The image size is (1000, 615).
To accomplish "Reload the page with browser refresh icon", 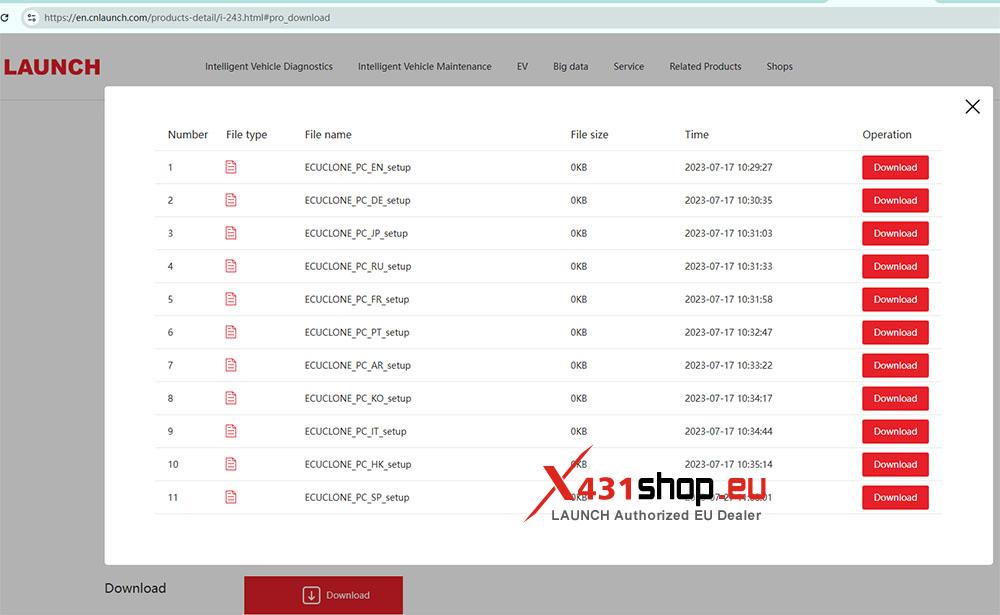I will 4,18.
